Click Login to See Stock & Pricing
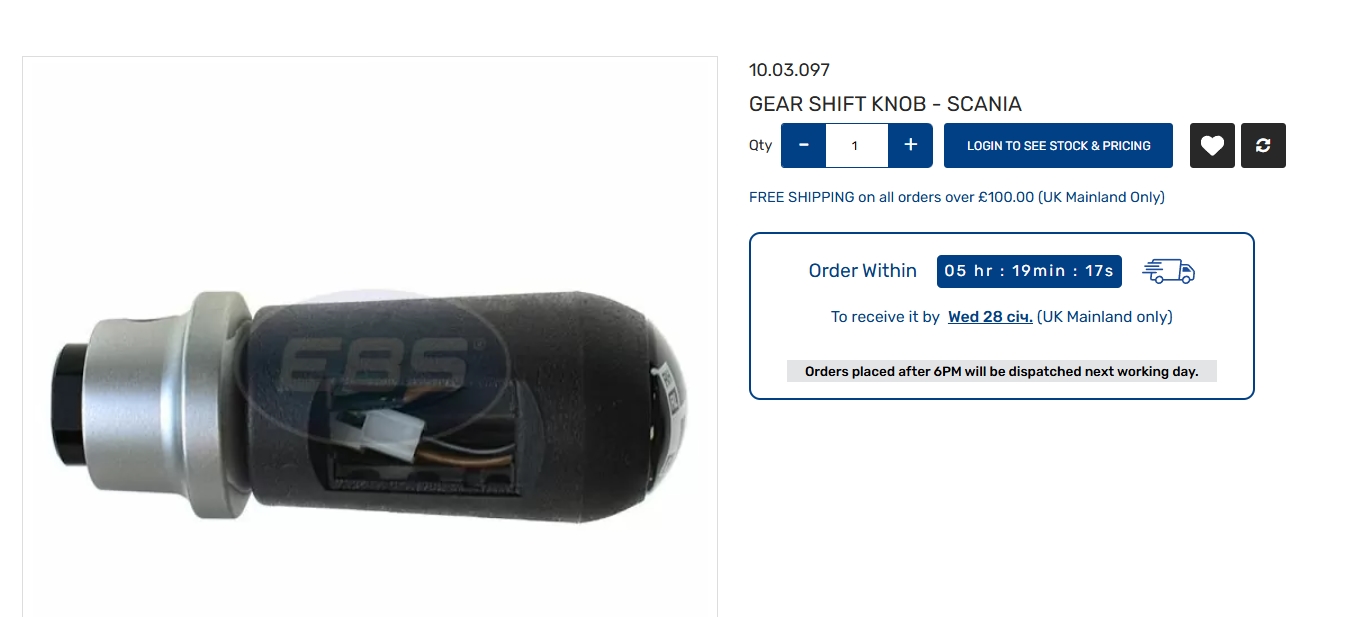 click(1058, 146)
